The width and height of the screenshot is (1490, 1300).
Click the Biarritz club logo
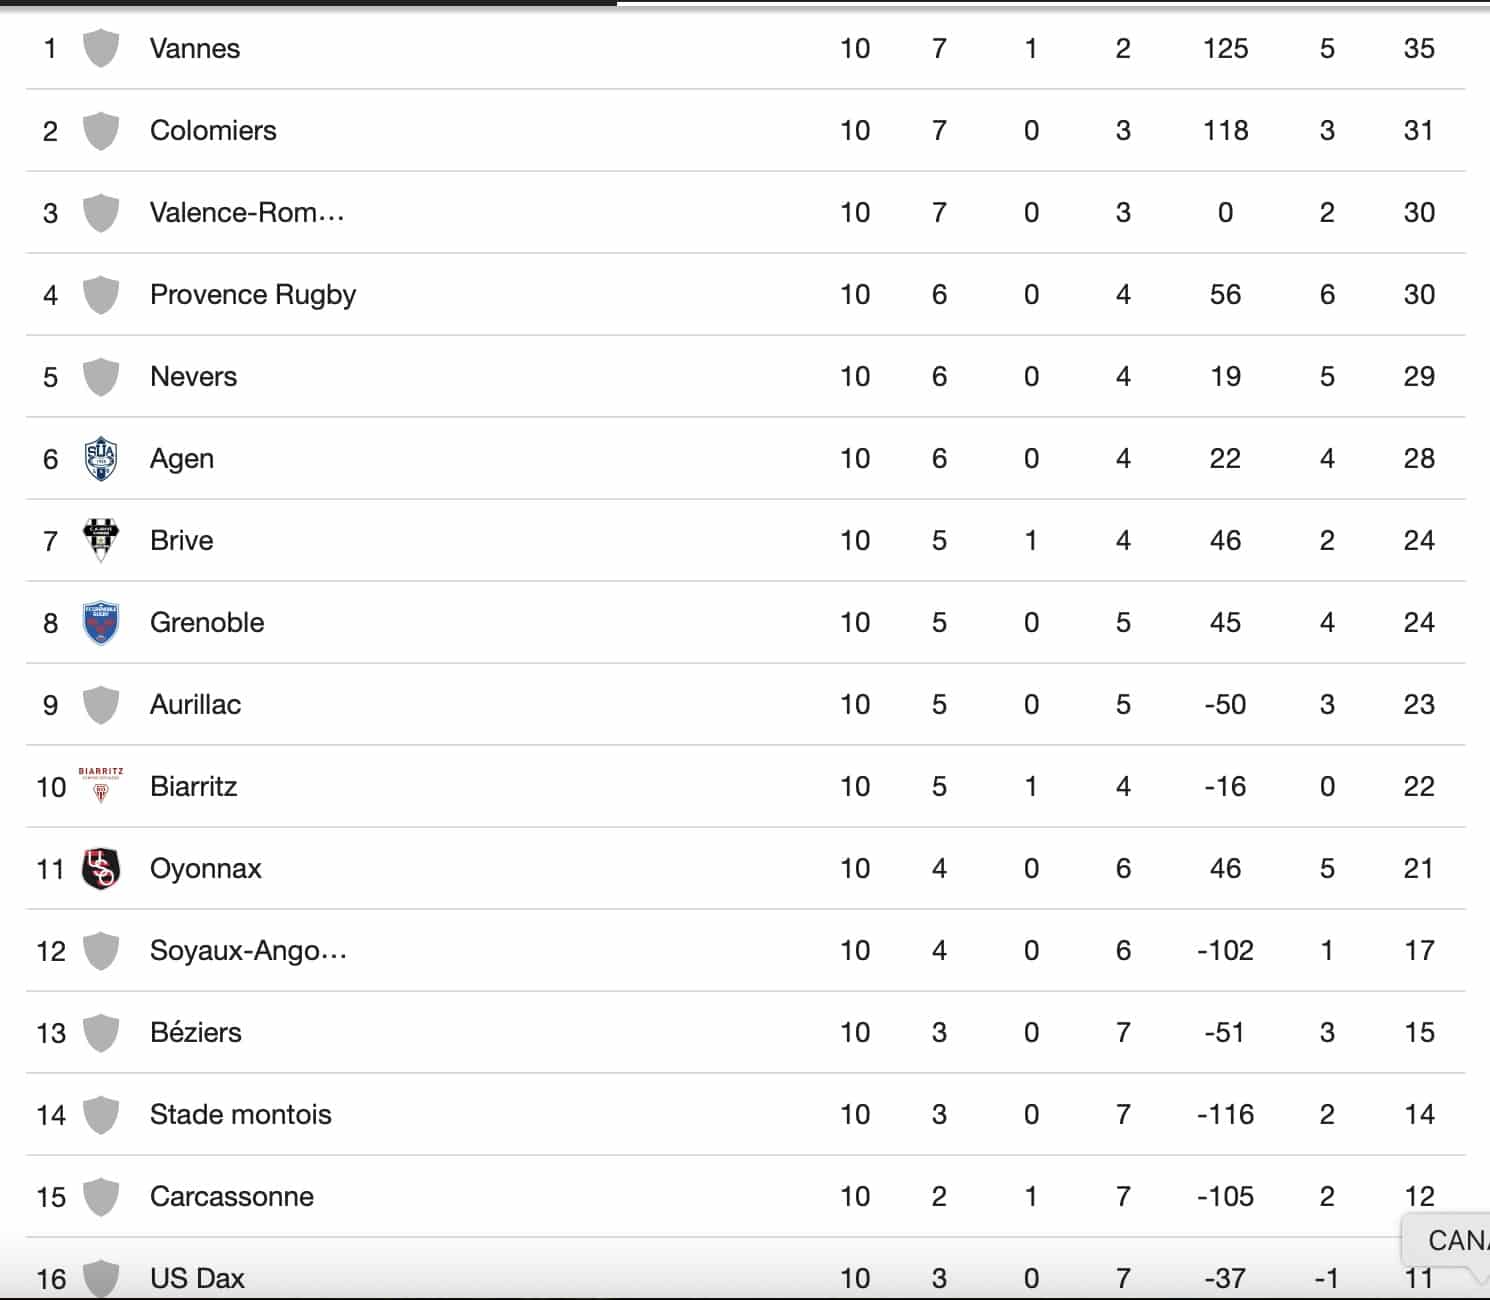click(100, 786)
